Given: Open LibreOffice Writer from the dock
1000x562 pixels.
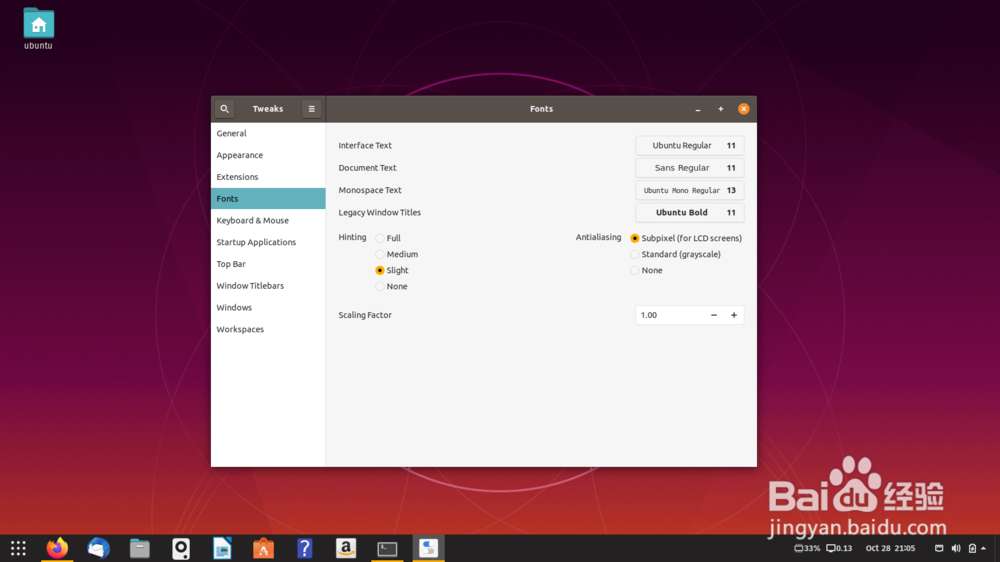Looking at the screenshot, I should (x=222, y=548).
